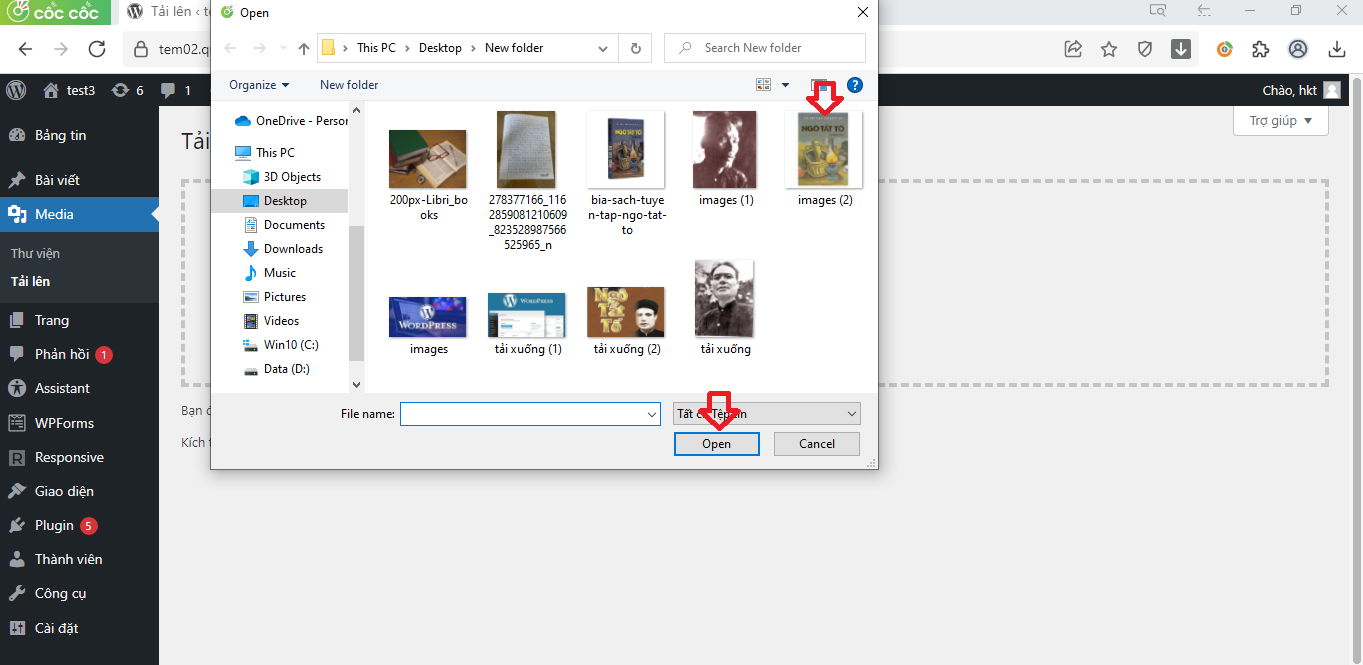Viewport: 1363px width, 665px height.
Task: Expand the change view options arrow
Action: (785, 85)
